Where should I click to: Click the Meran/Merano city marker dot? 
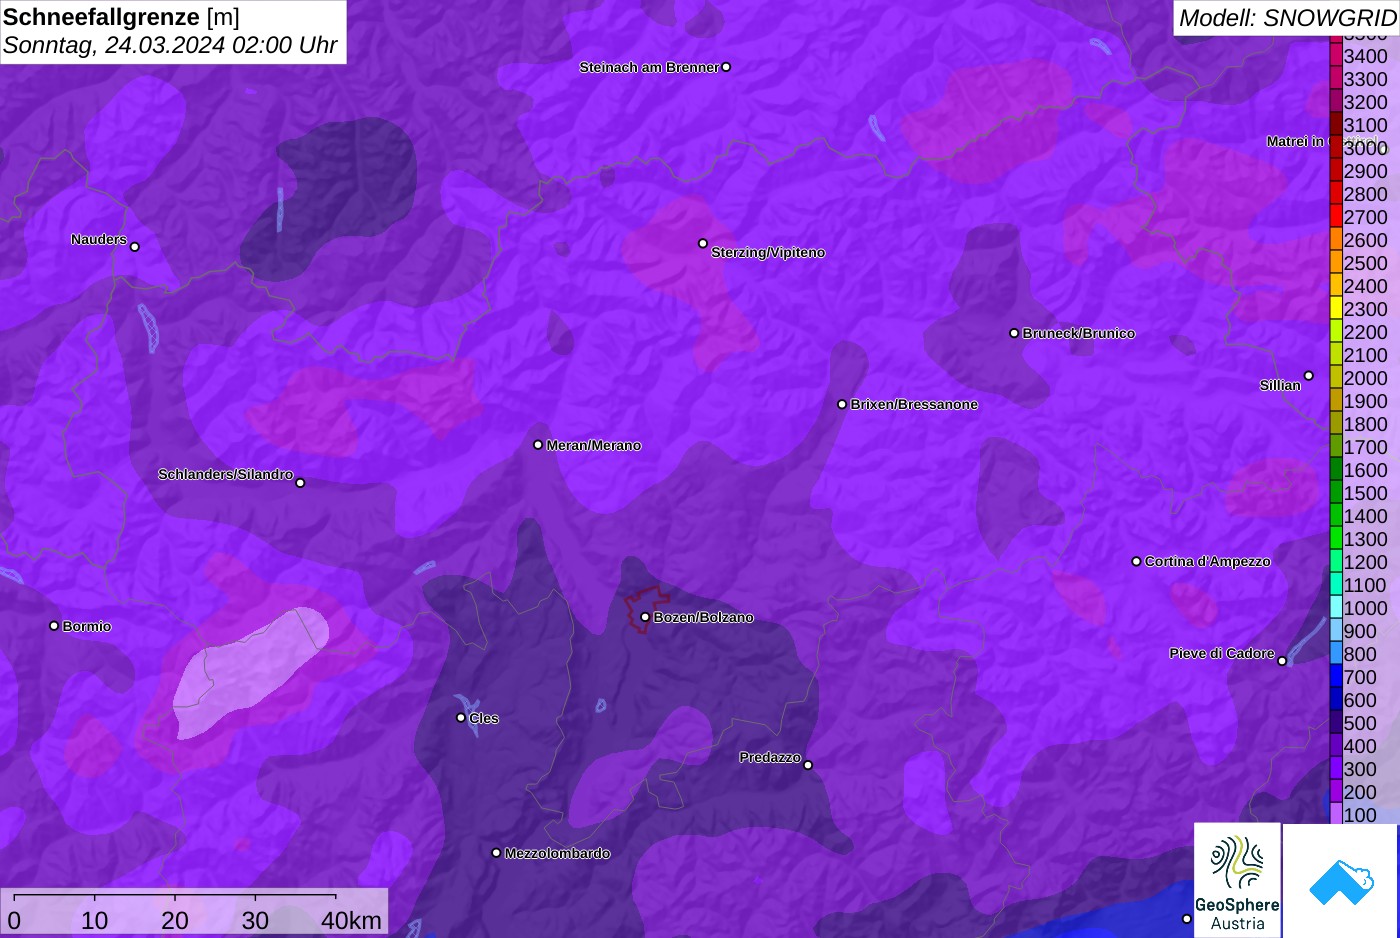pyautogui.click(x=538, y=445)
